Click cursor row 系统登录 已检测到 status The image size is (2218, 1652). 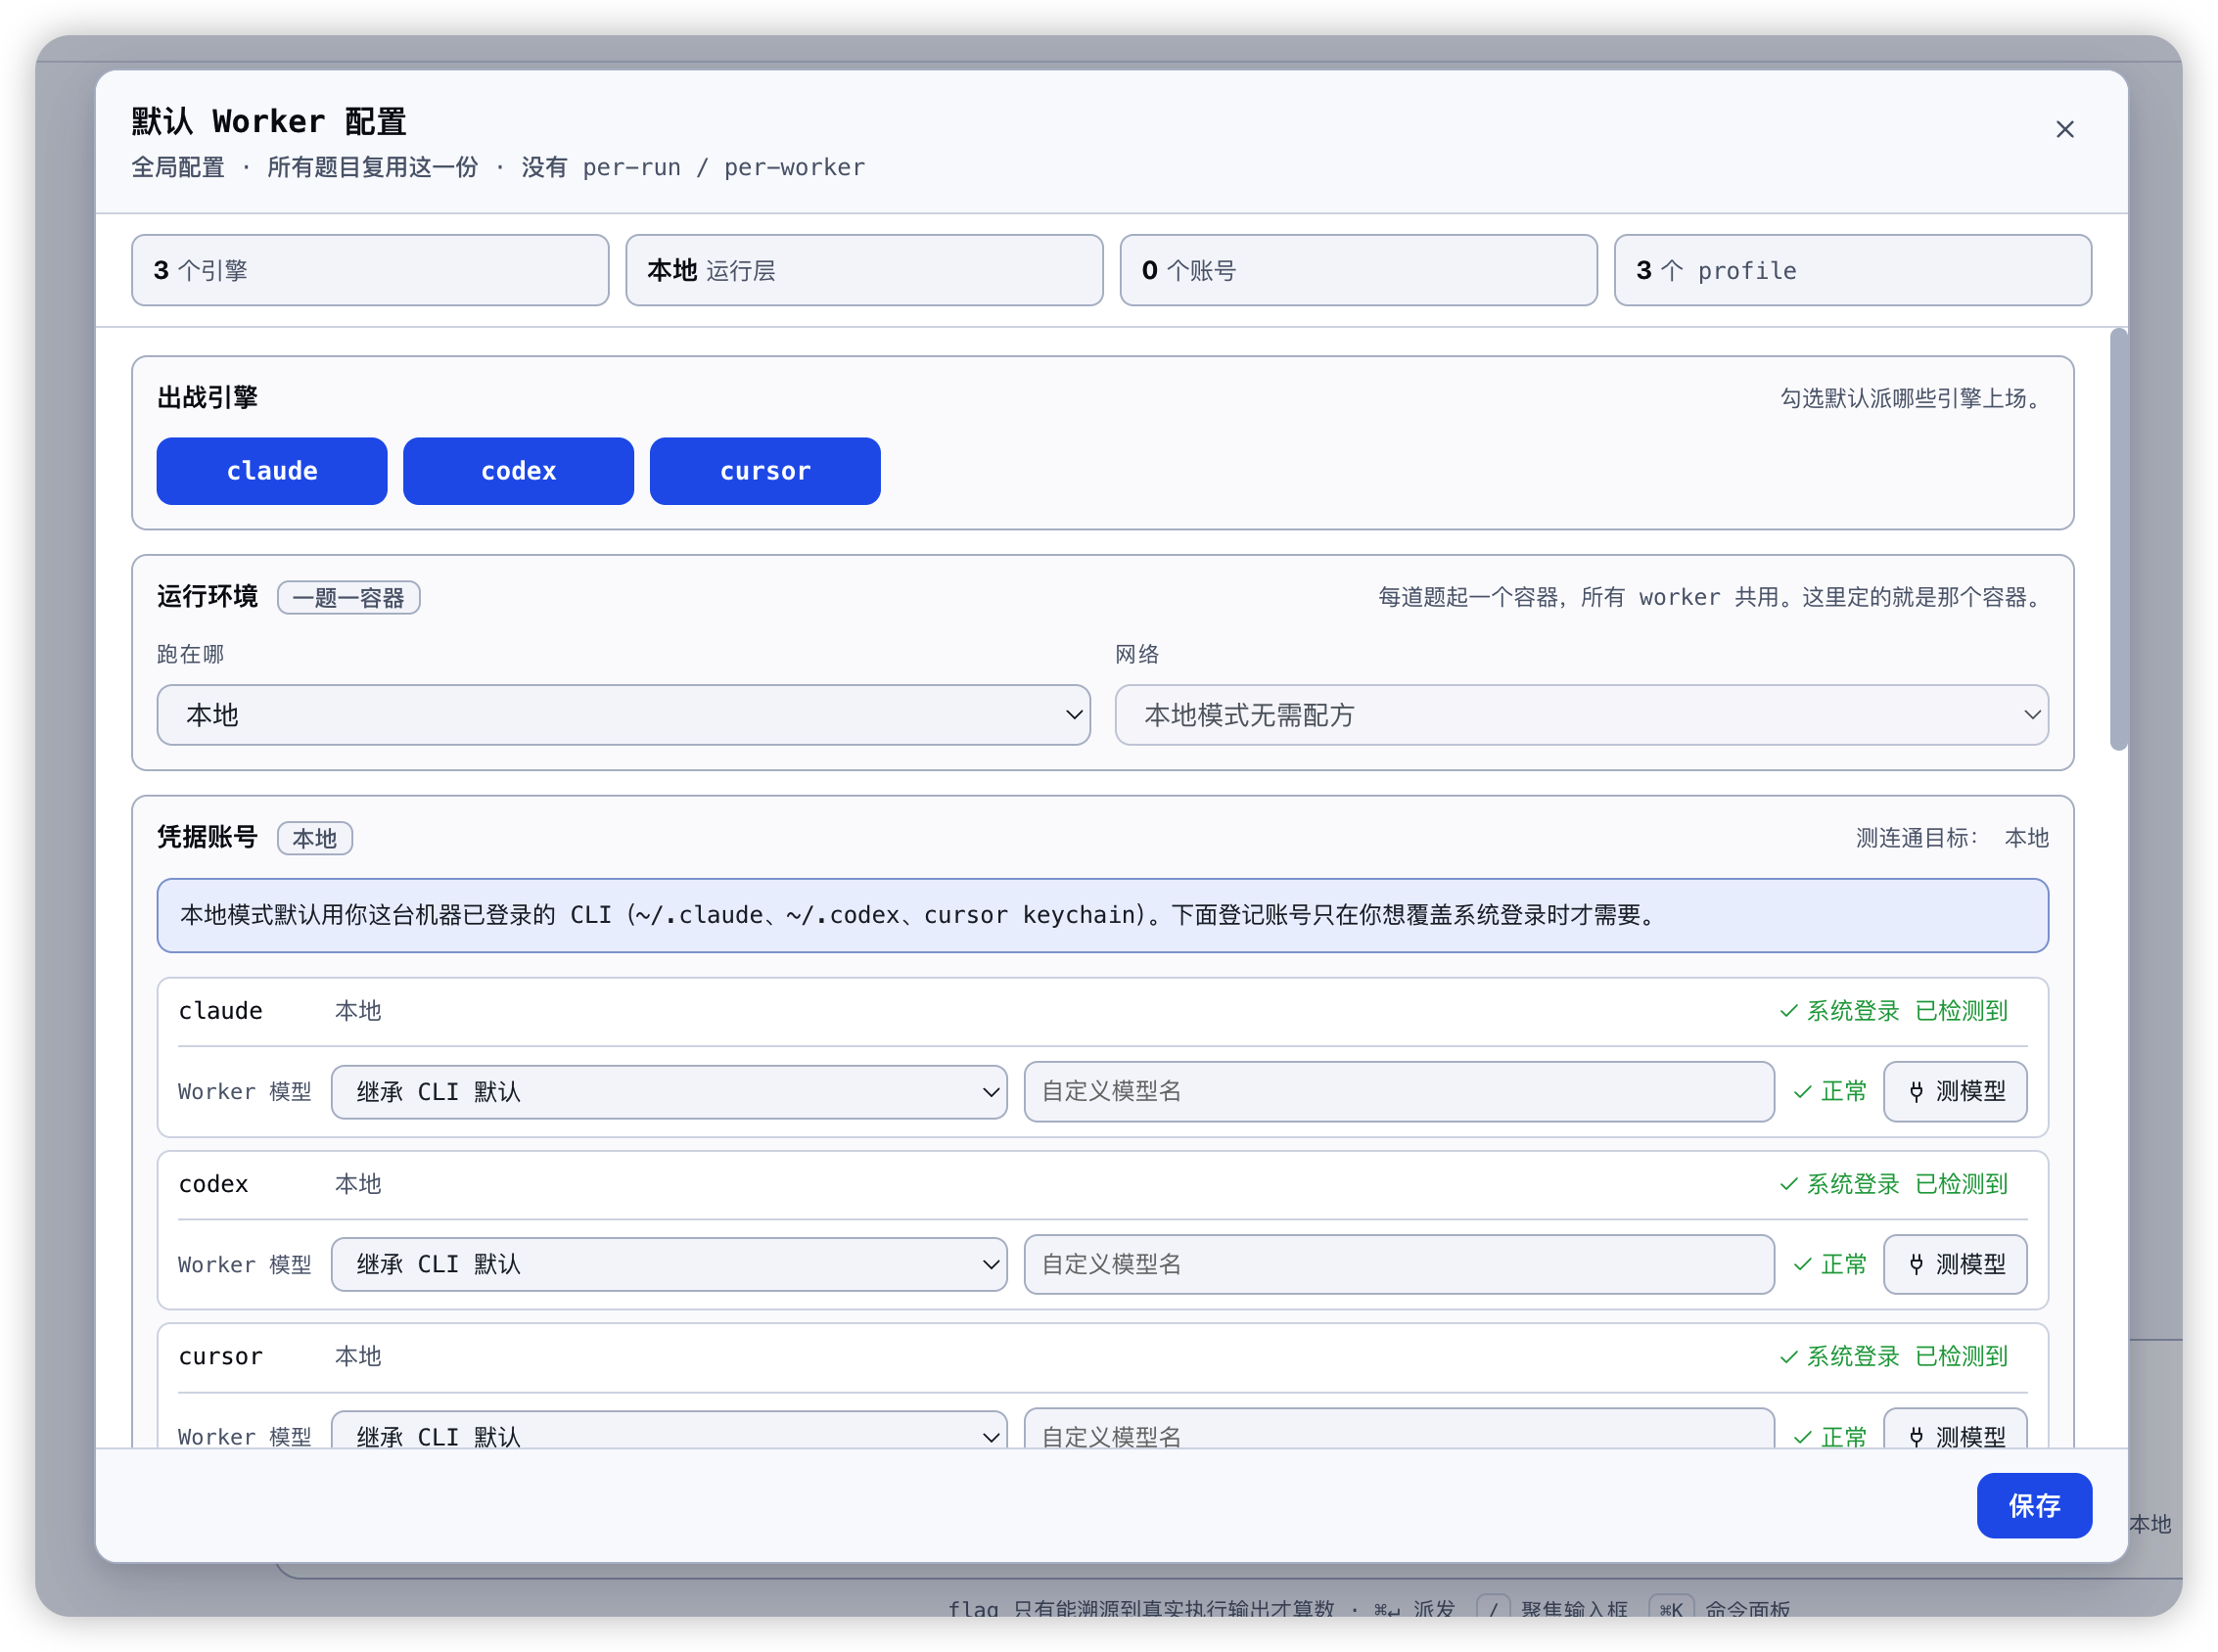1894,1357
